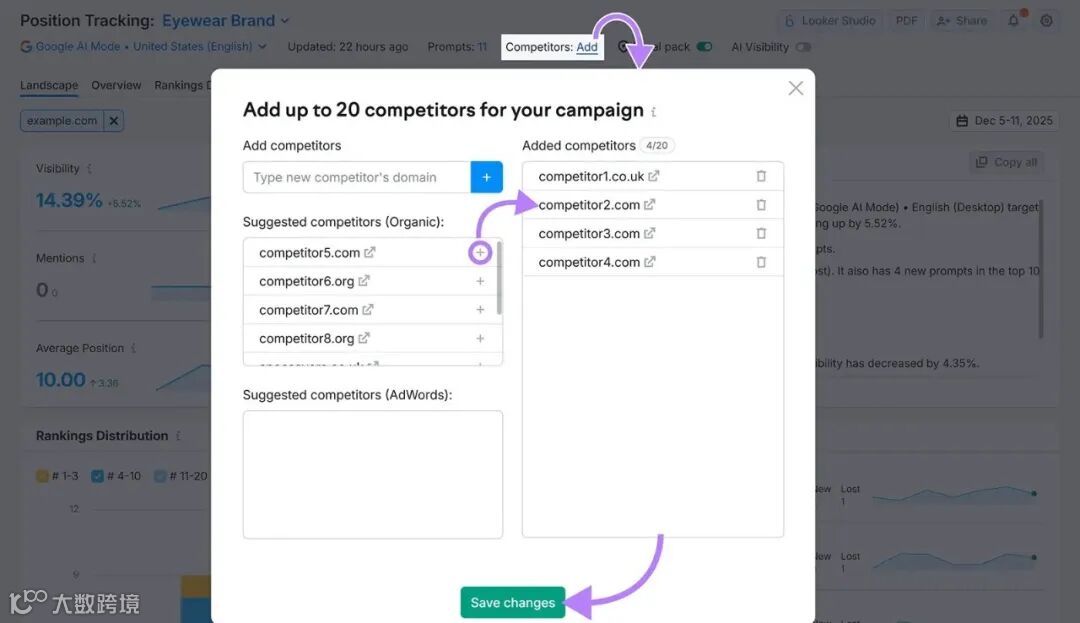The height and width of the screenshot is (623, 1080).
Task: Add competitor5.com using its plus icon
Action: [480, 253]
